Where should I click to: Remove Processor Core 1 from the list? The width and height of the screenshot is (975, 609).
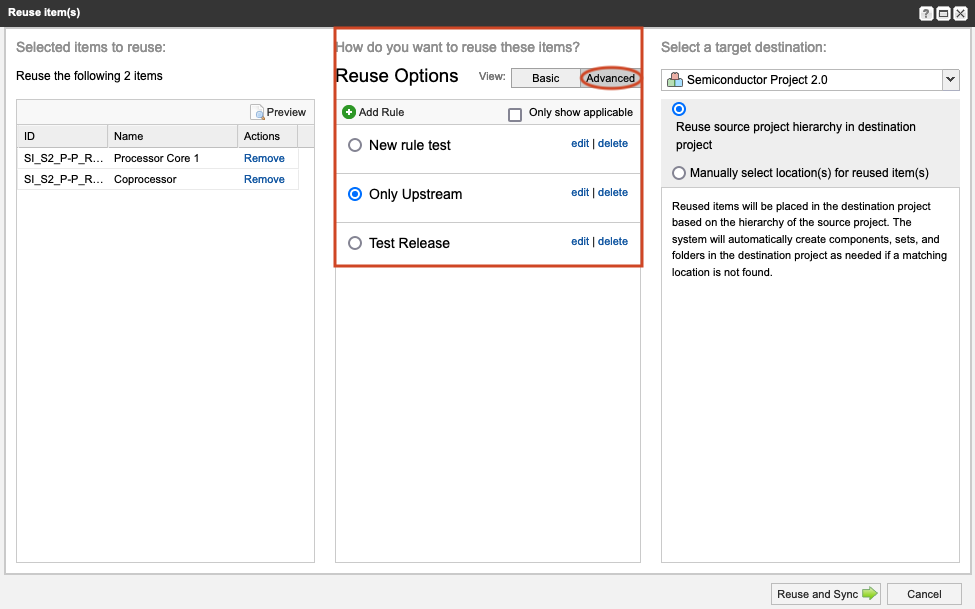[264, 158]
